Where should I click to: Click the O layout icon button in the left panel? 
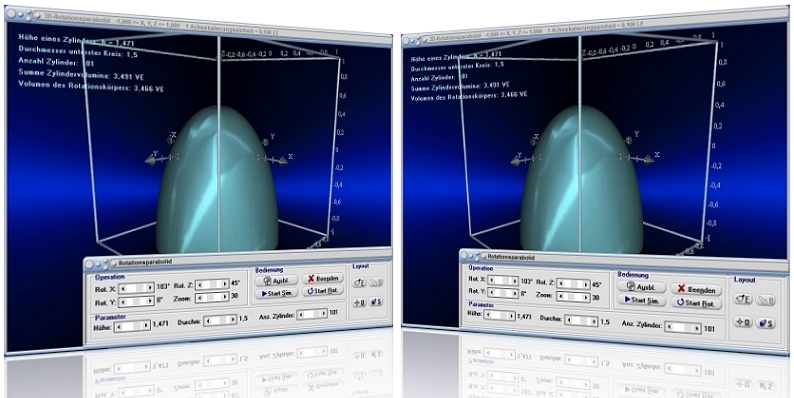tap(360, 302)
